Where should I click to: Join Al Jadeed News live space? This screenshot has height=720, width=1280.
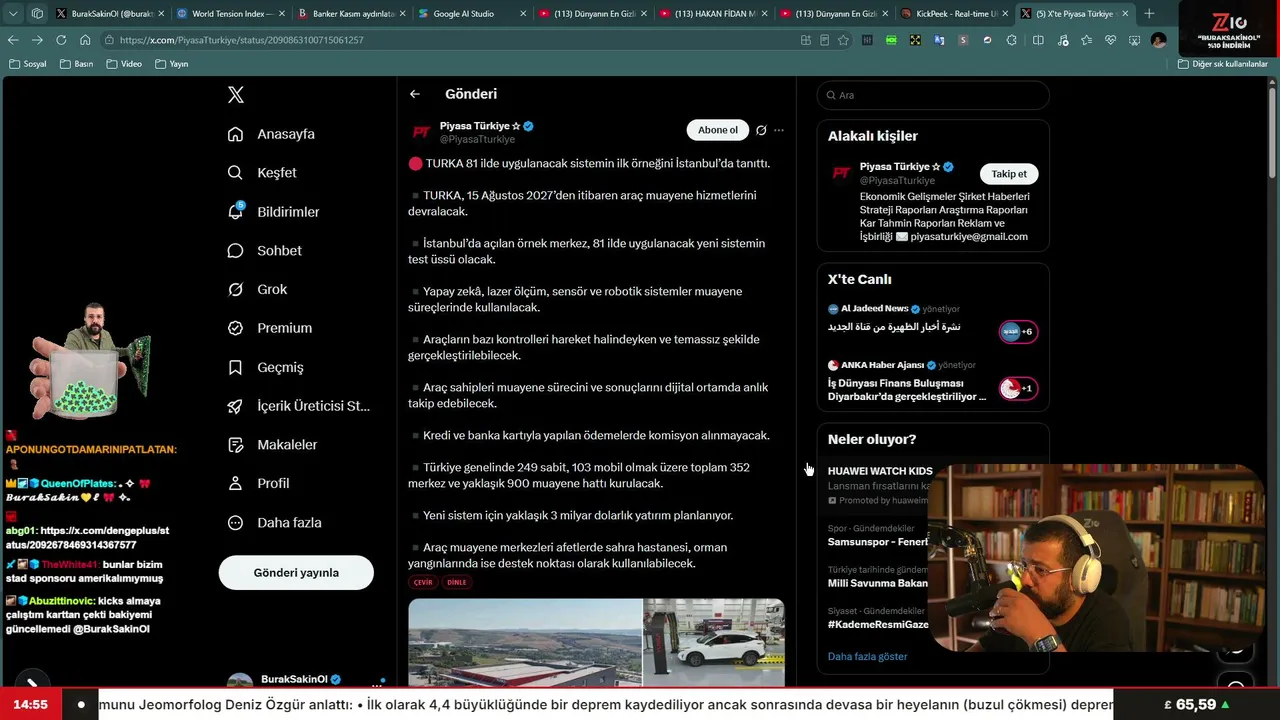pyautogui.click(x=1019, y=332)
